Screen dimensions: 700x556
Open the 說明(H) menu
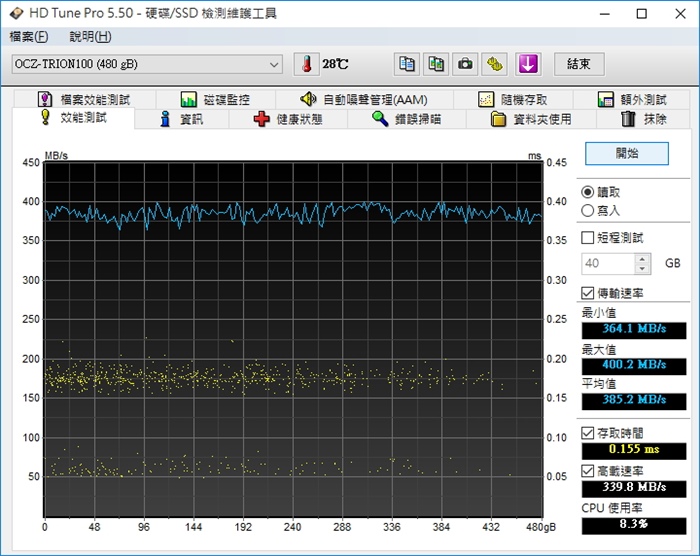point(90,37)
